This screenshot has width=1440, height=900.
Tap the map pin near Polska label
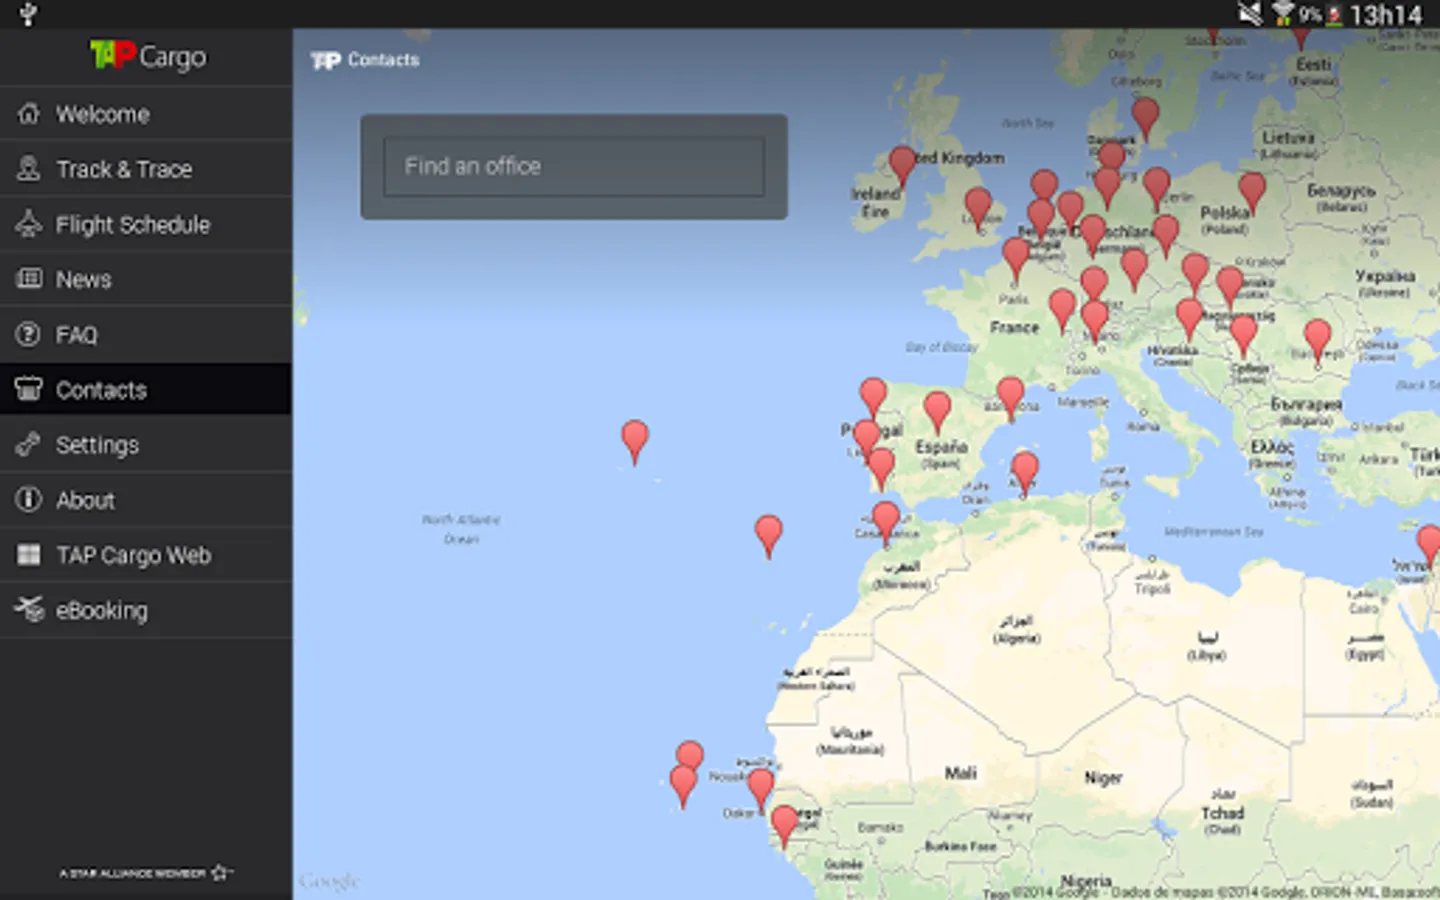(x=1252, y=192)
